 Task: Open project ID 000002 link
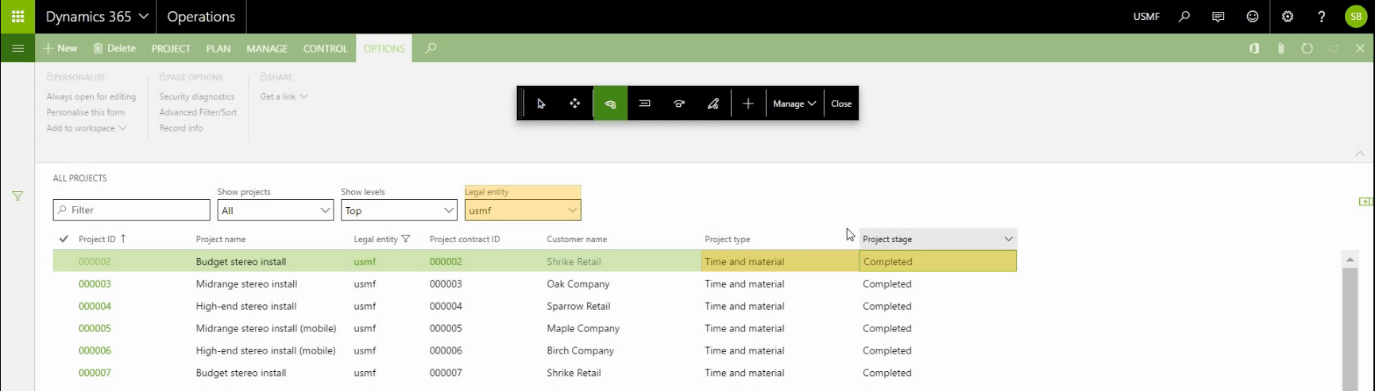click(x=95, y=262)
